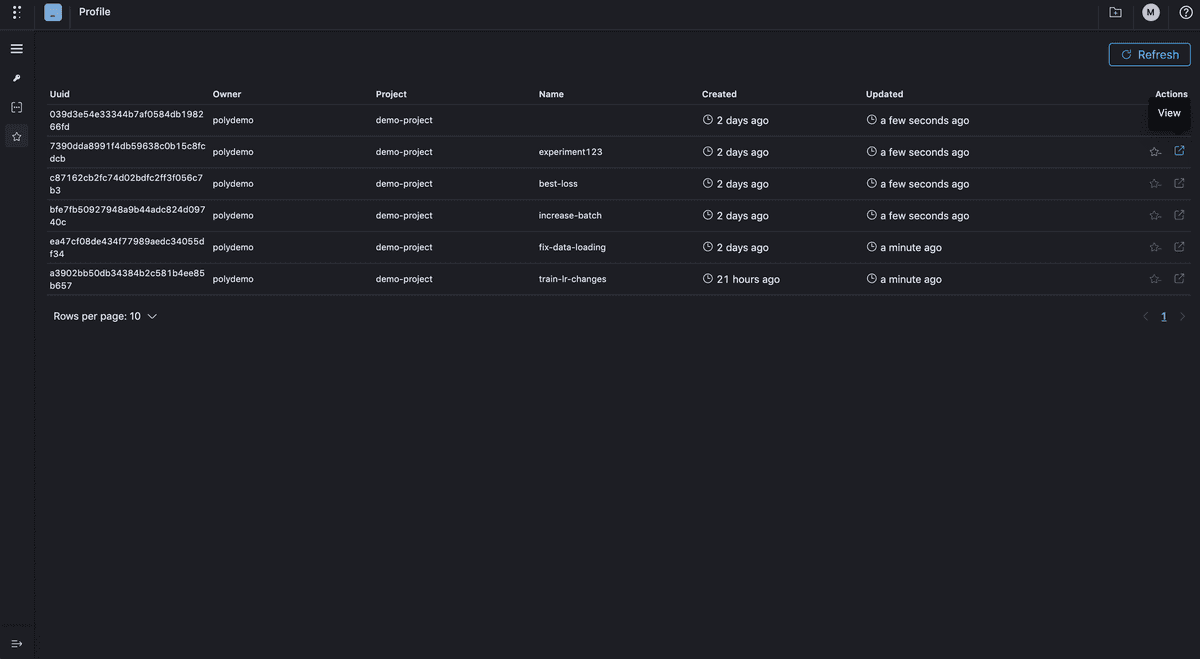1200x659 pixels.
Task: Remove bookmark star for increase-batch
Action: click(x=1155, y=216)
